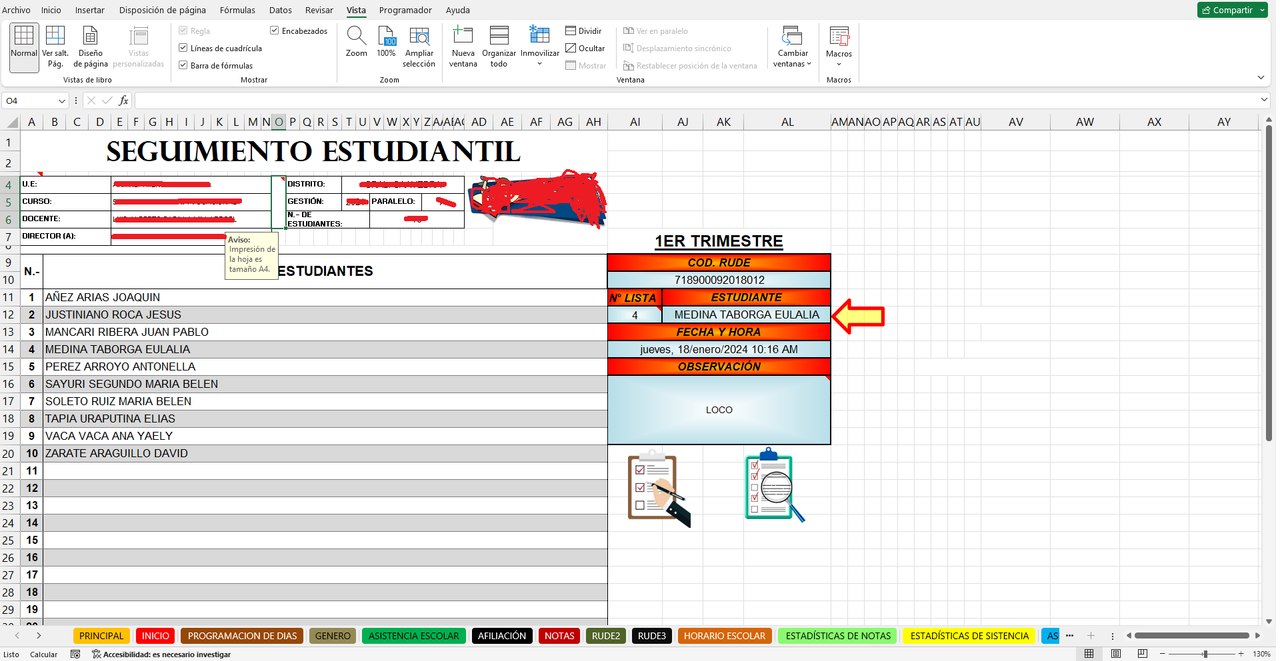
Task: Click the normal view status bar icon
Action: (x=1090, y=654)
